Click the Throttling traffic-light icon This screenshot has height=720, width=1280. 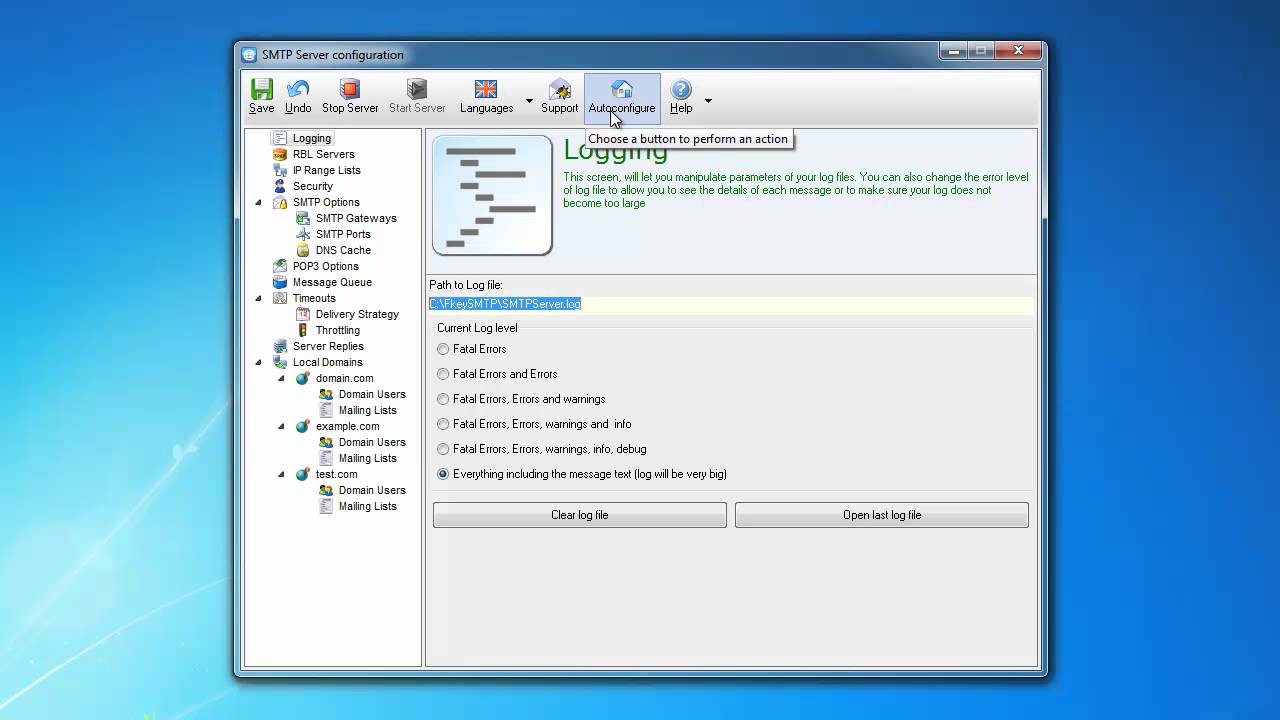[x=303, y=330]
